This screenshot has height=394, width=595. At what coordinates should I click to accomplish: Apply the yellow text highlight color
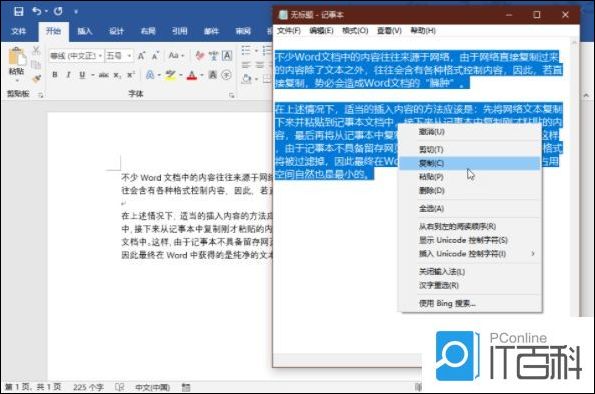(x=170, y=75)
